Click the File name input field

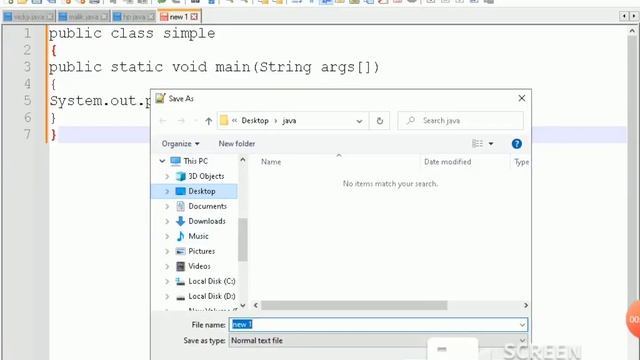point(378,324)
